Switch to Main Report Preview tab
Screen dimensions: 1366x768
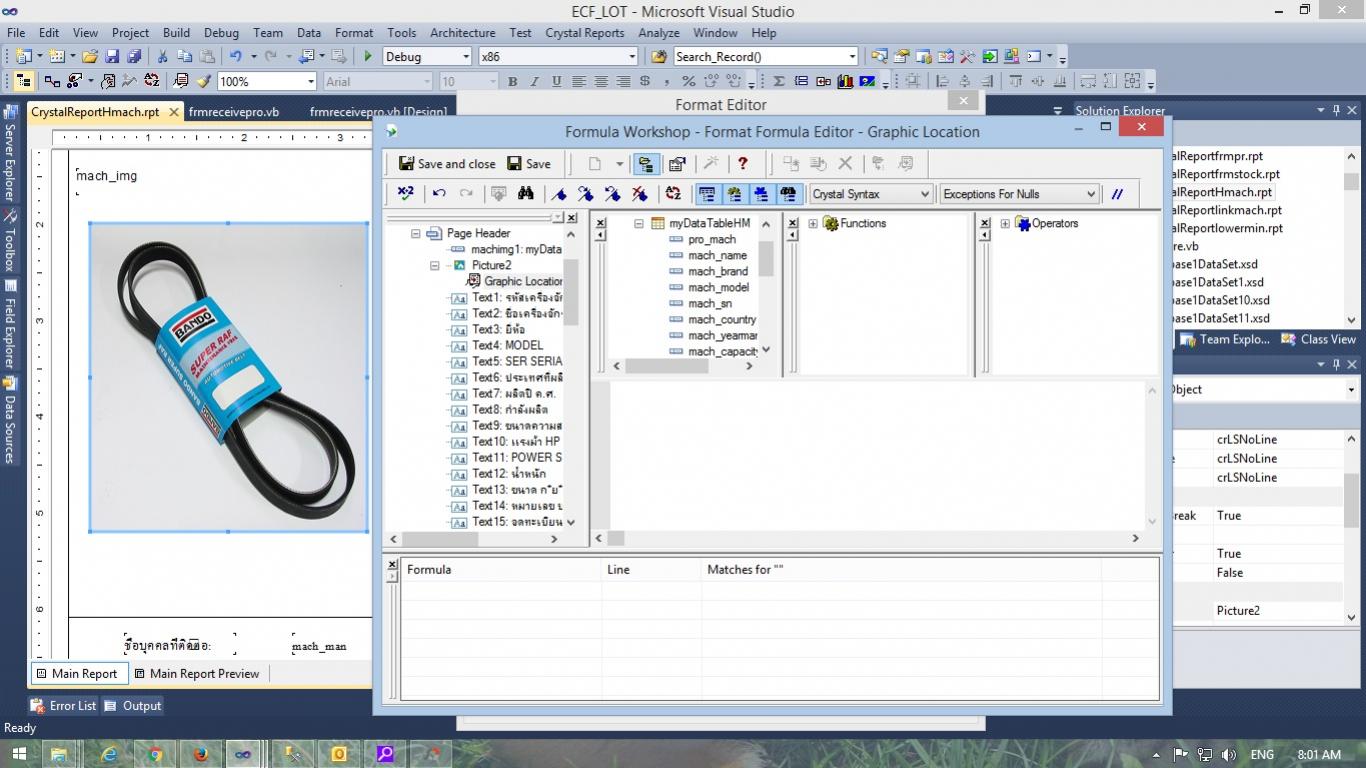click(x=196, y=674)
